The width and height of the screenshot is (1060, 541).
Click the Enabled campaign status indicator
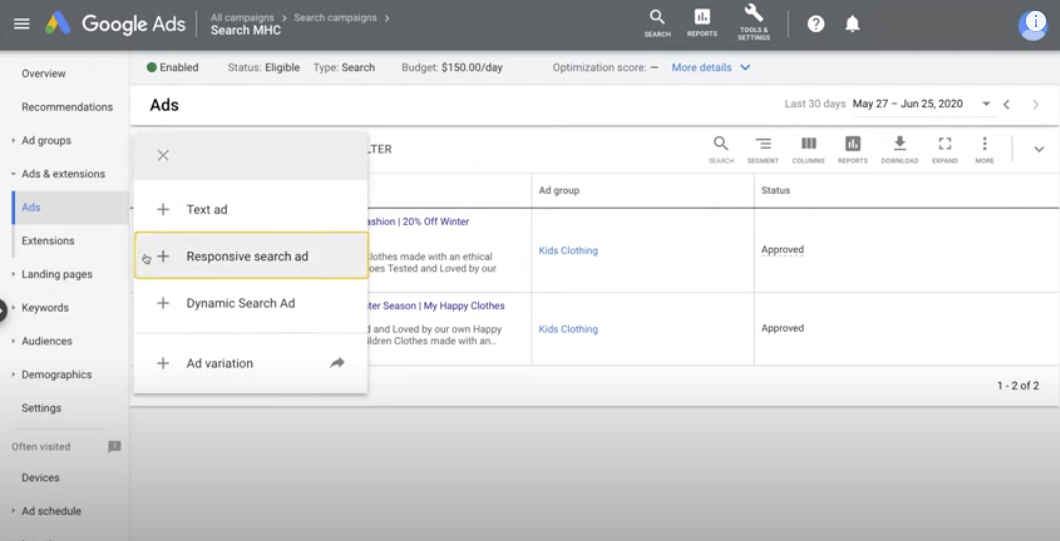[172, 68]
